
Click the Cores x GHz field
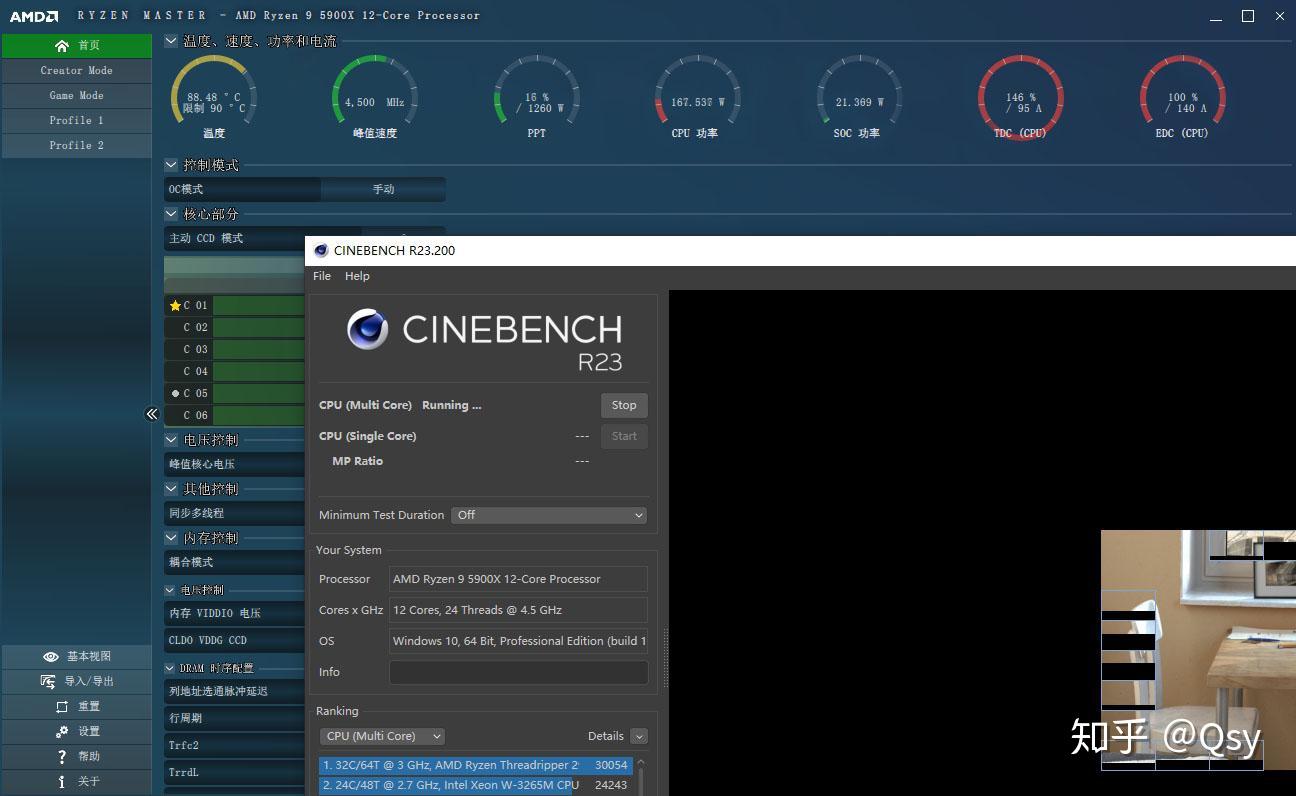coord(518,610)
